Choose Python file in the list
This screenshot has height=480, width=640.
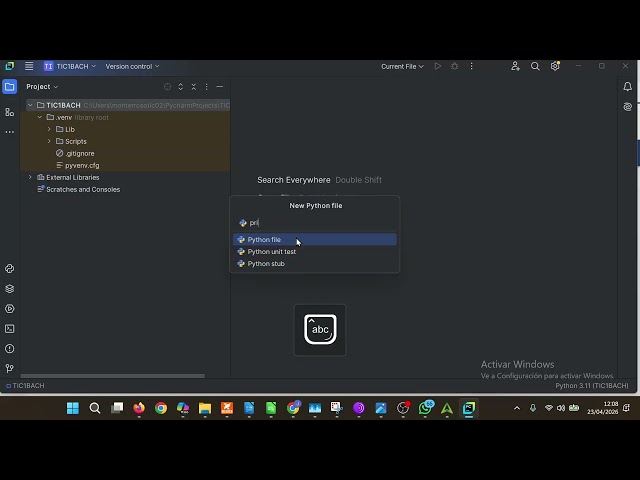315,240
